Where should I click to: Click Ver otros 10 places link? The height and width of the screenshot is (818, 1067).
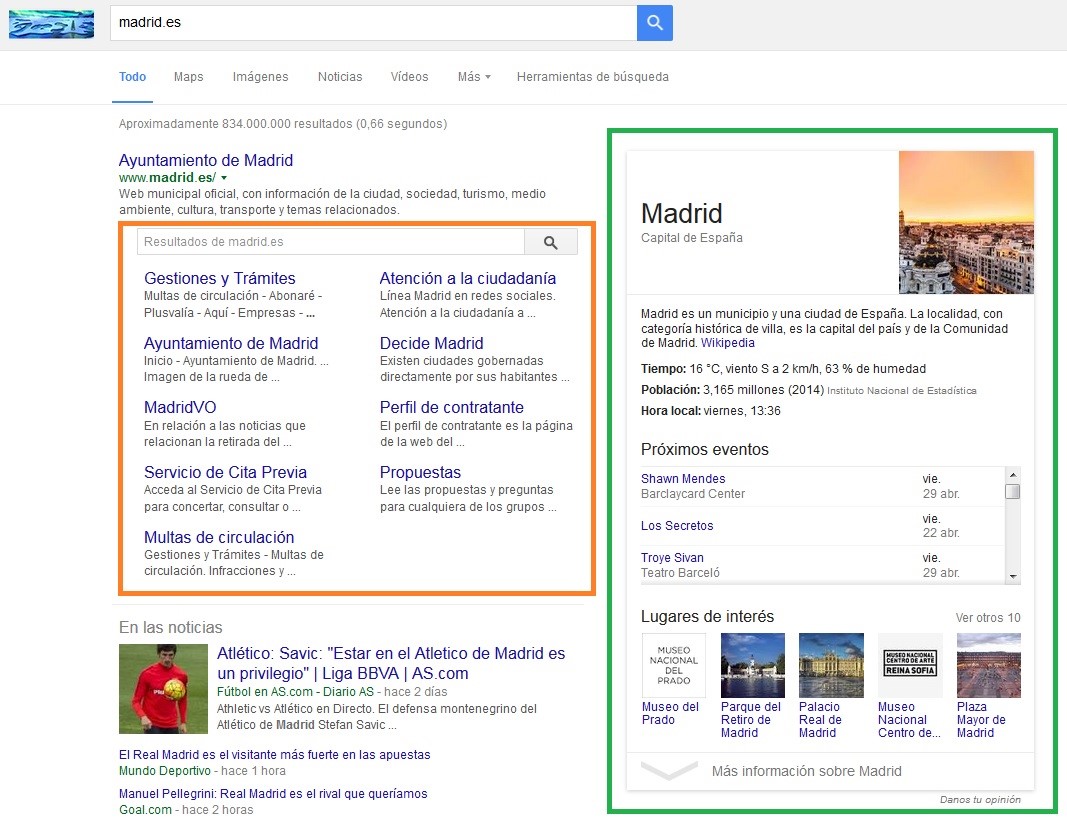tap(988, 617)
